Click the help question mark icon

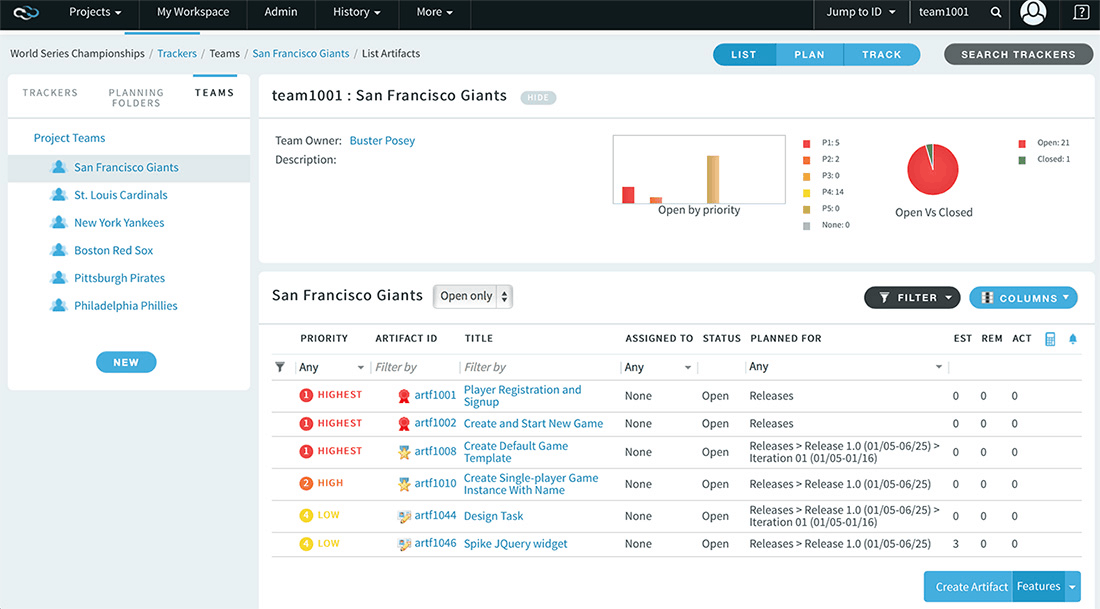[x=1081, y=13]
